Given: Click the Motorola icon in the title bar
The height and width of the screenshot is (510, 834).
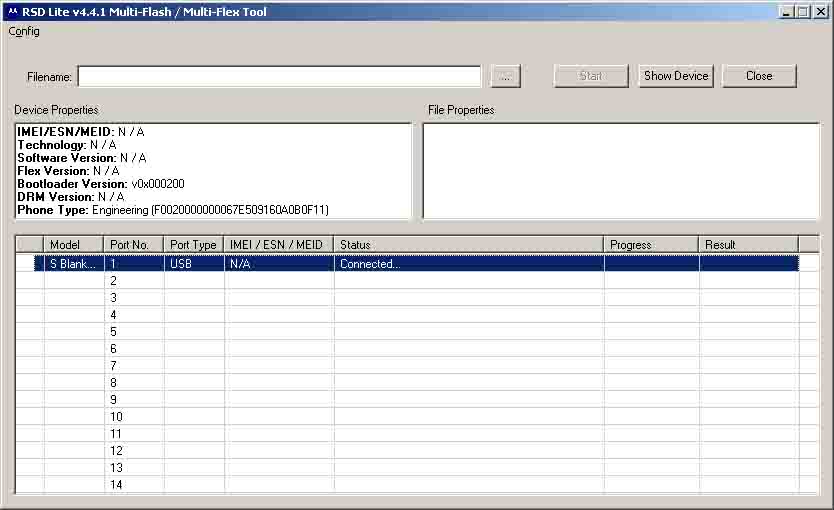Looking at the screenshot, I should (x=13, y=11).
